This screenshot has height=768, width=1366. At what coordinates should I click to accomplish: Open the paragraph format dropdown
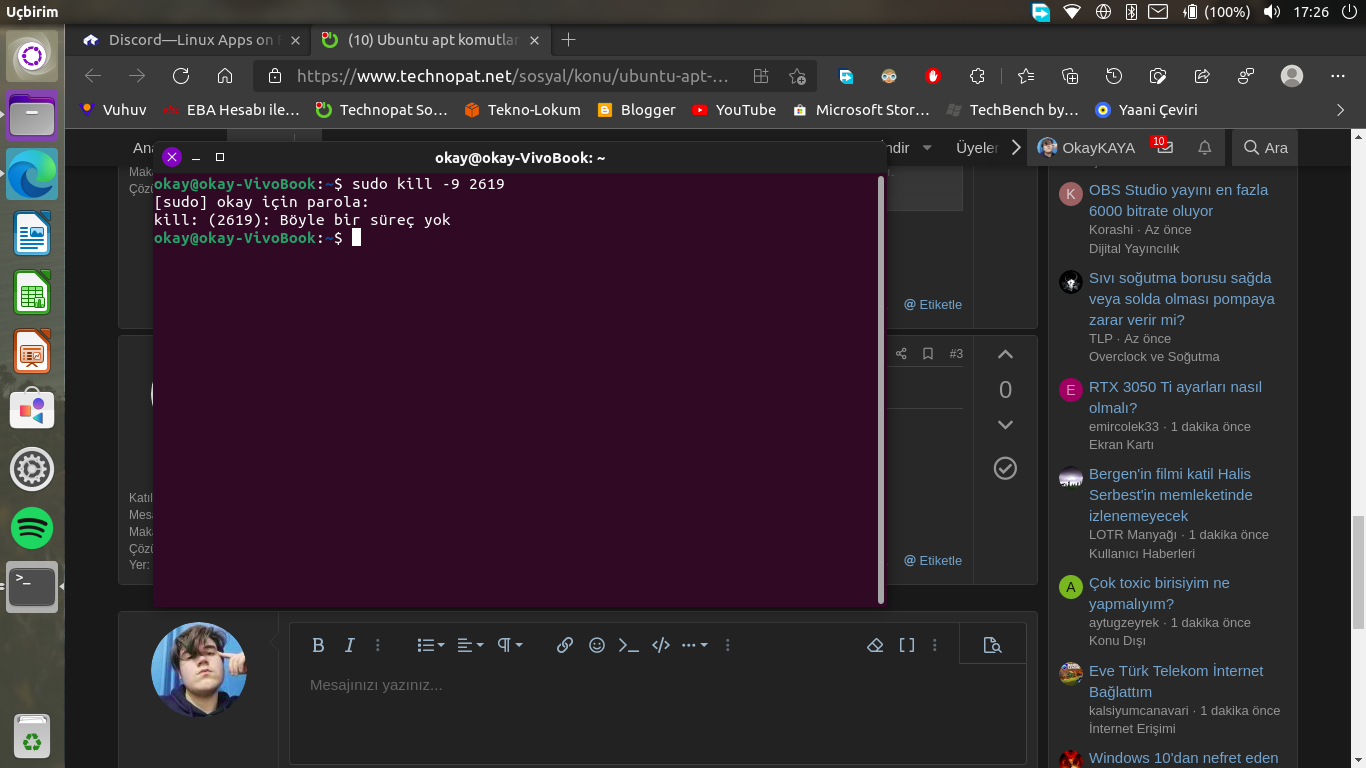510,645
